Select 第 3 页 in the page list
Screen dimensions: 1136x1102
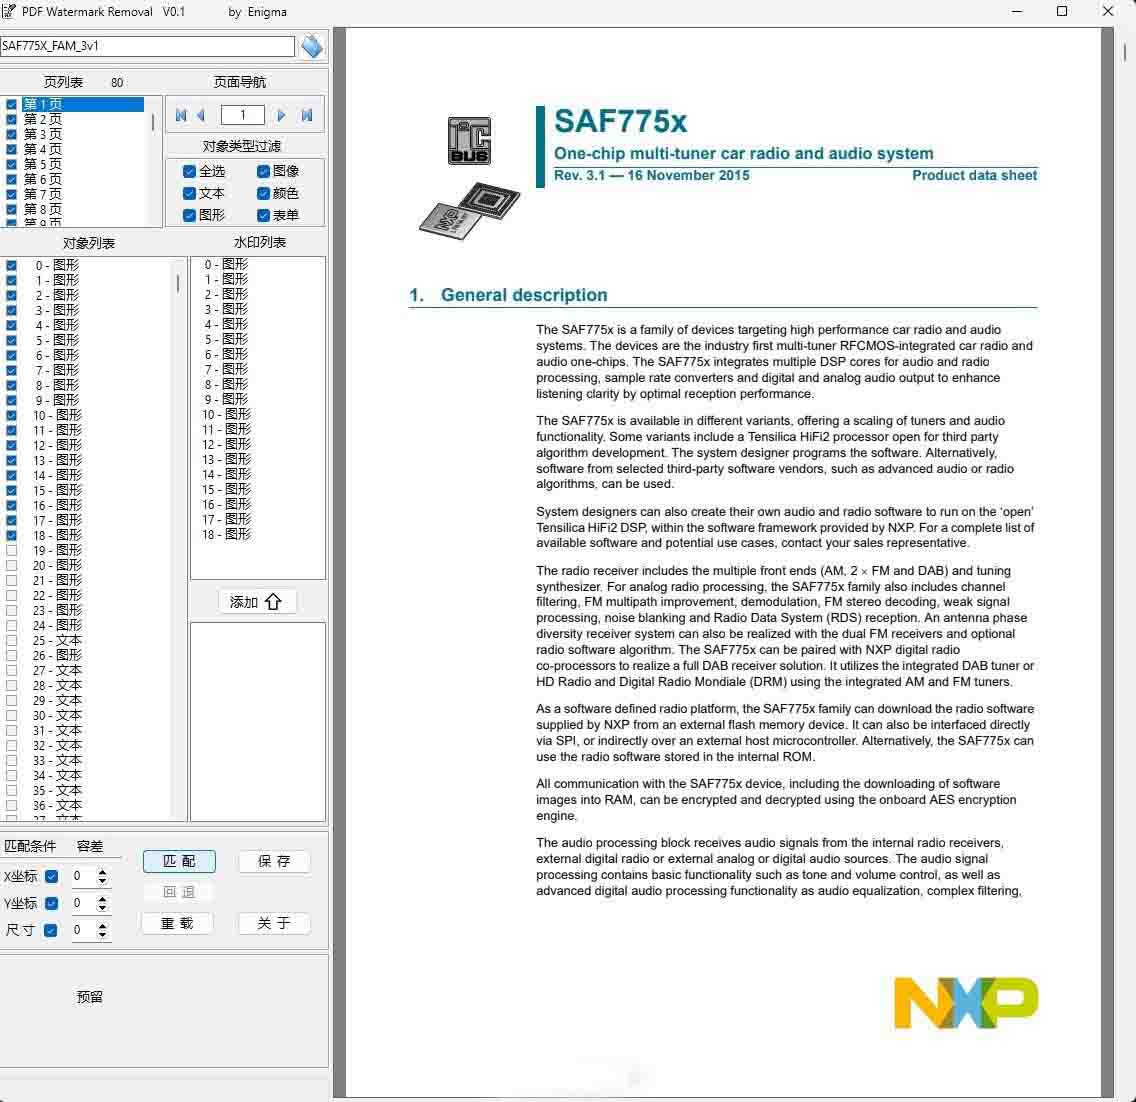(x=43, y=134)
